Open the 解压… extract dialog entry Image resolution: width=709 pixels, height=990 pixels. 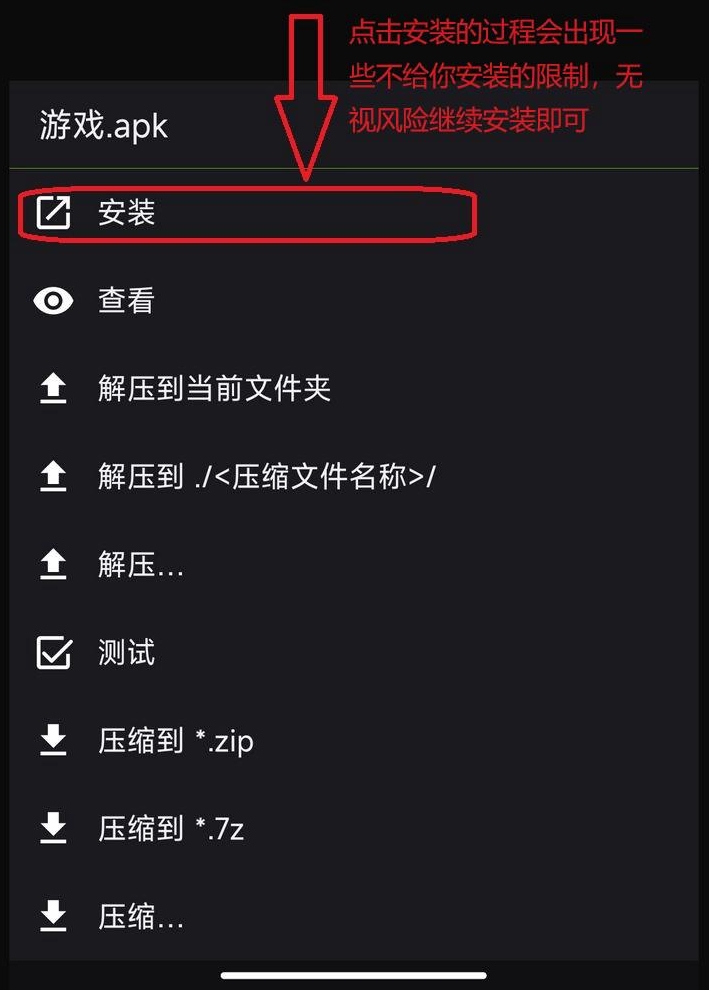point(354,564)
